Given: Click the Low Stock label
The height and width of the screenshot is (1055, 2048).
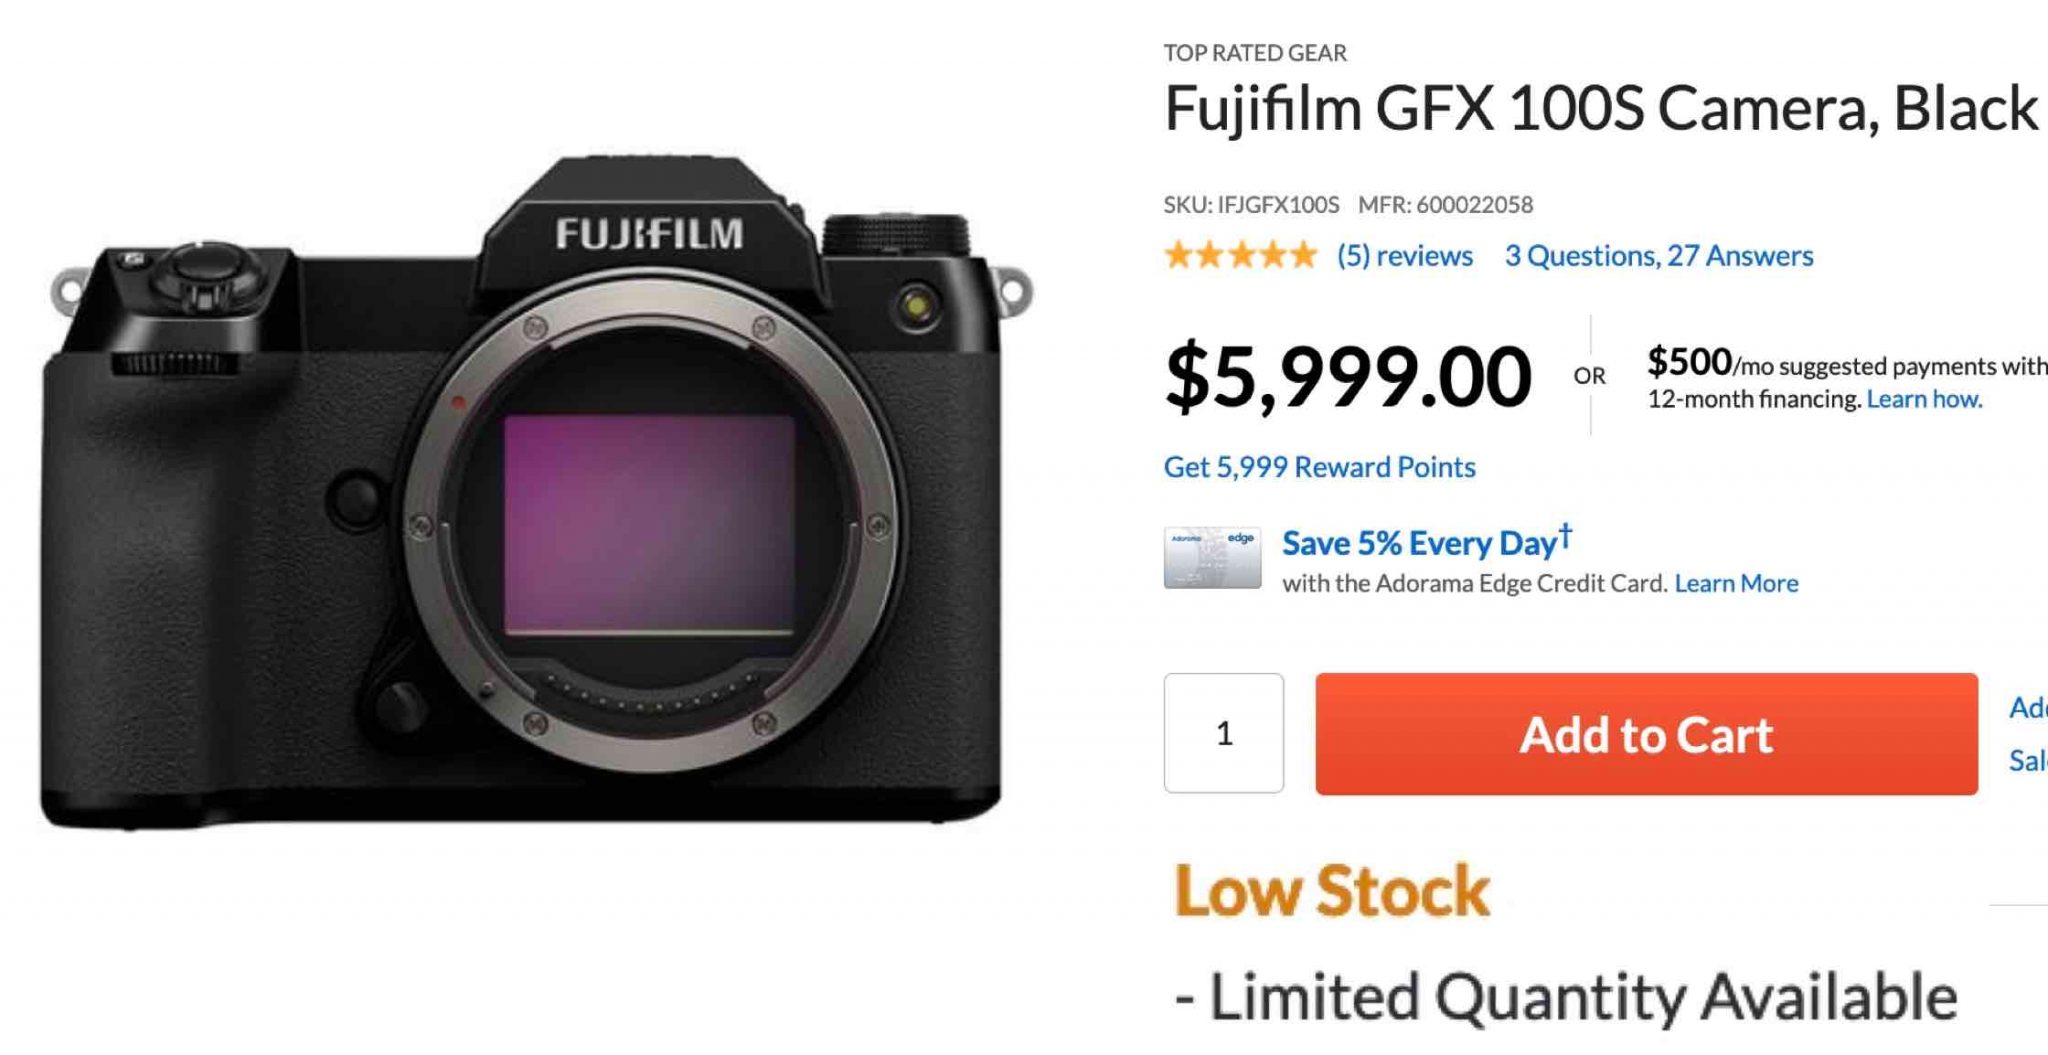Looking at the screenshot, I should coord(1332,890).
